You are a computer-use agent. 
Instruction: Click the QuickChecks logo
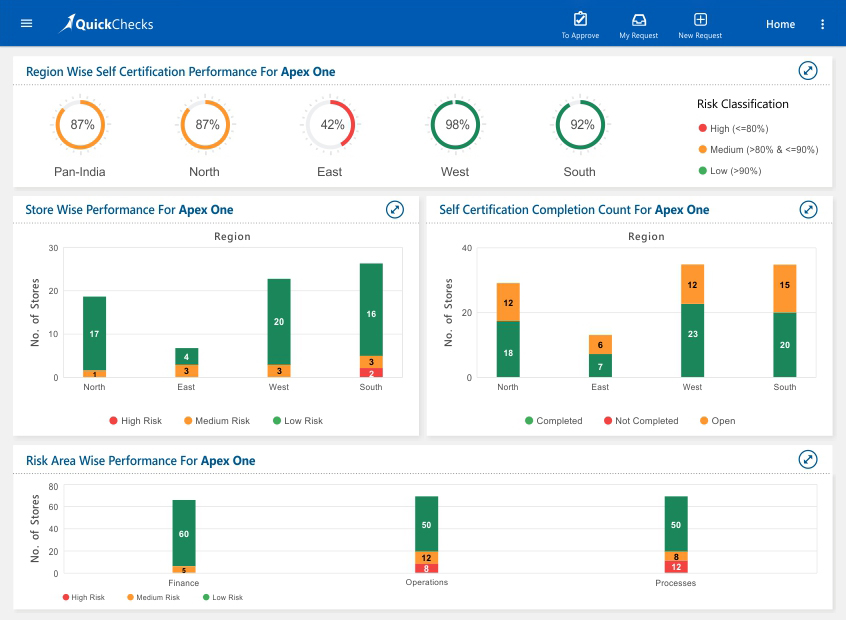pyautogui.click(x=106, y=24)
